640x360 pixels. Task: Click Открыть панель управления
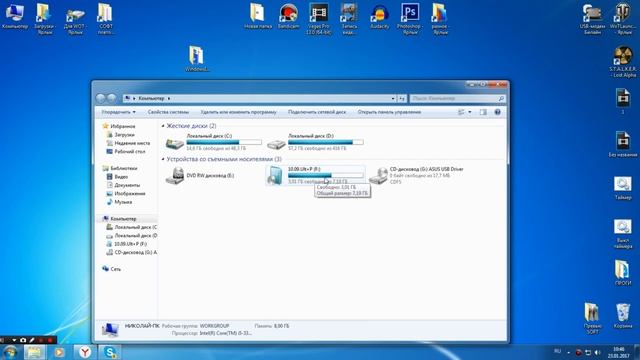(389, 112)
